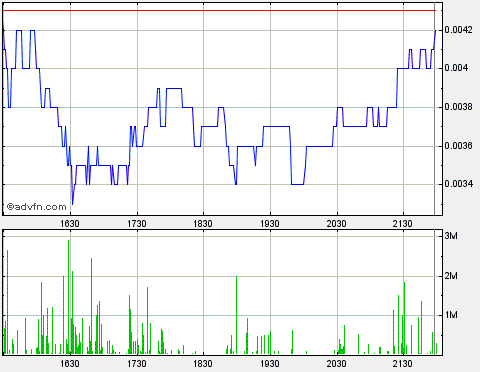Click the red horizontal reference line
The height and width of the screenshot is (372, 480).
(x=219, y=11)
